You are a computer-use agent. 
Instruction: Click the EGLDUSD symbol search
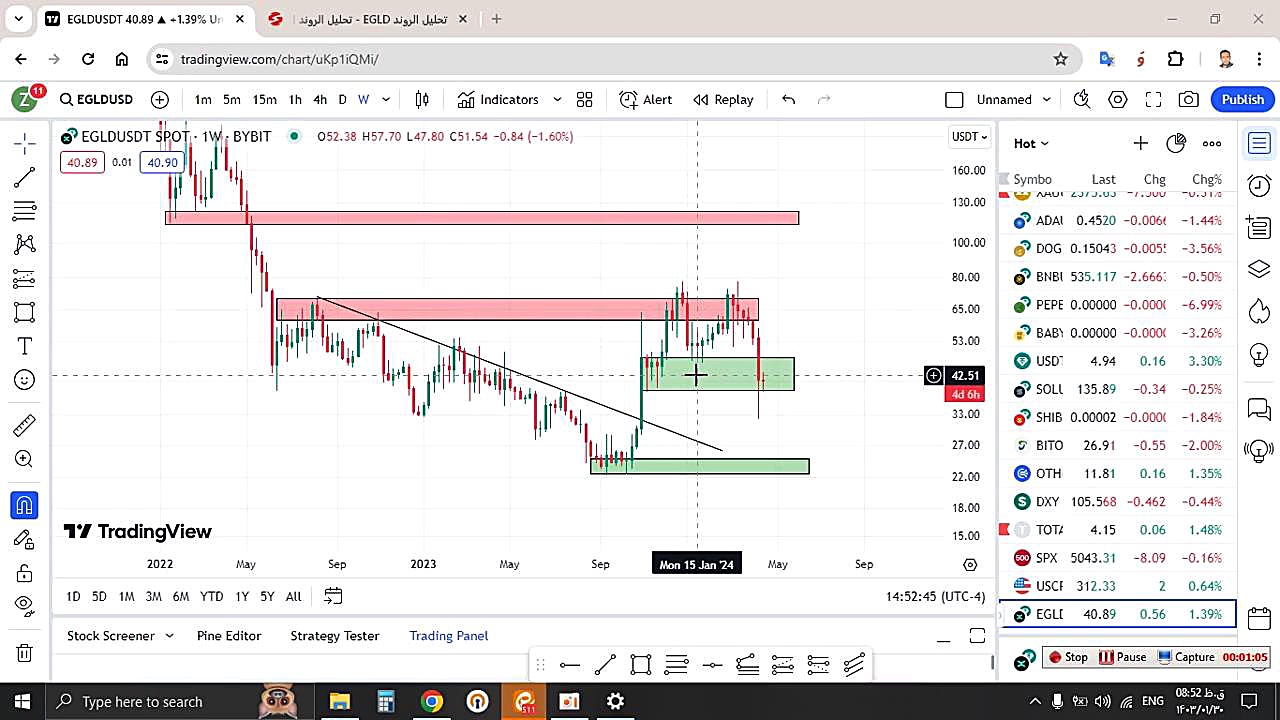pos(96,99)
